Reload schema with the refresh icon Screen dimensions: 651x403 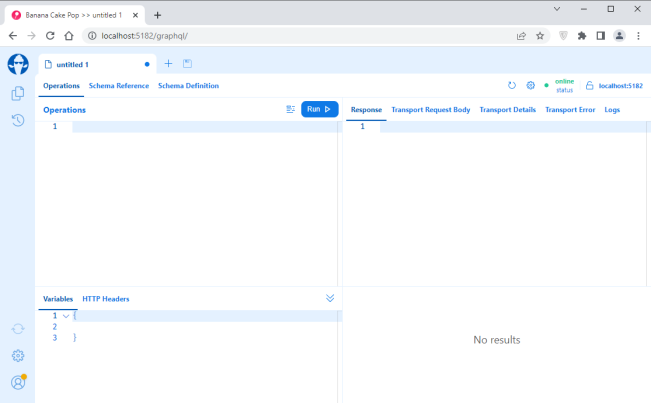[x=512, y=86]
